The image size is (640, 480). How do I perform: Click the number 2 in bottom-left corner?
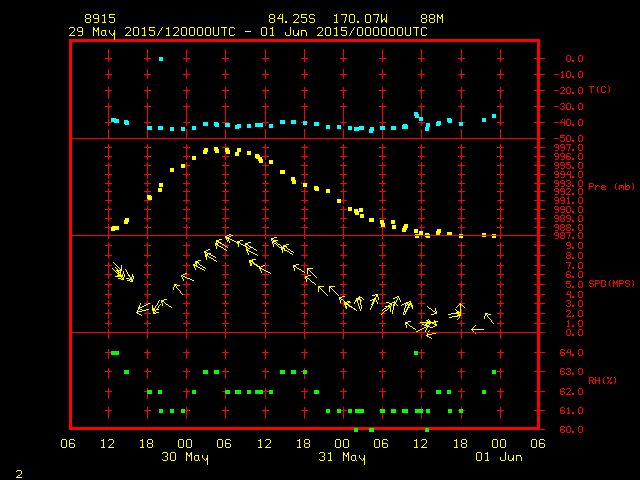coord(18,471)
